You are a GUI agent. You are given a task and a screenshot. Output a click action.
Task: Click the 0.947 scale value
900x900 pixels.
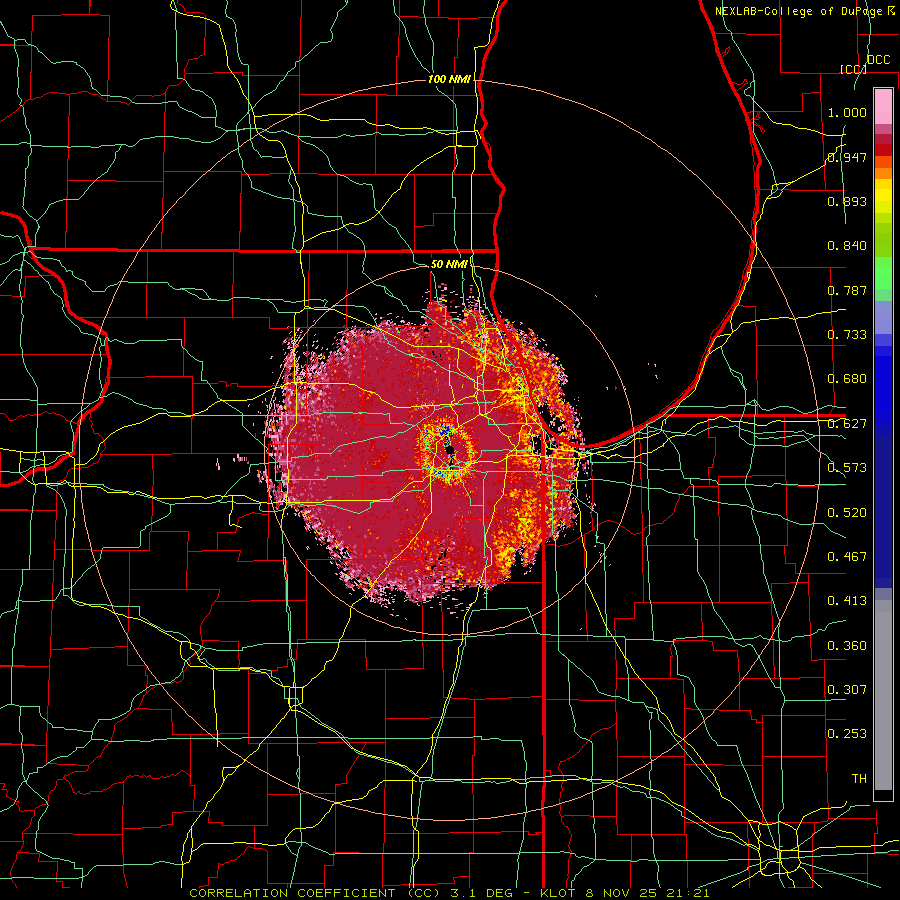[x=847, y=157]
